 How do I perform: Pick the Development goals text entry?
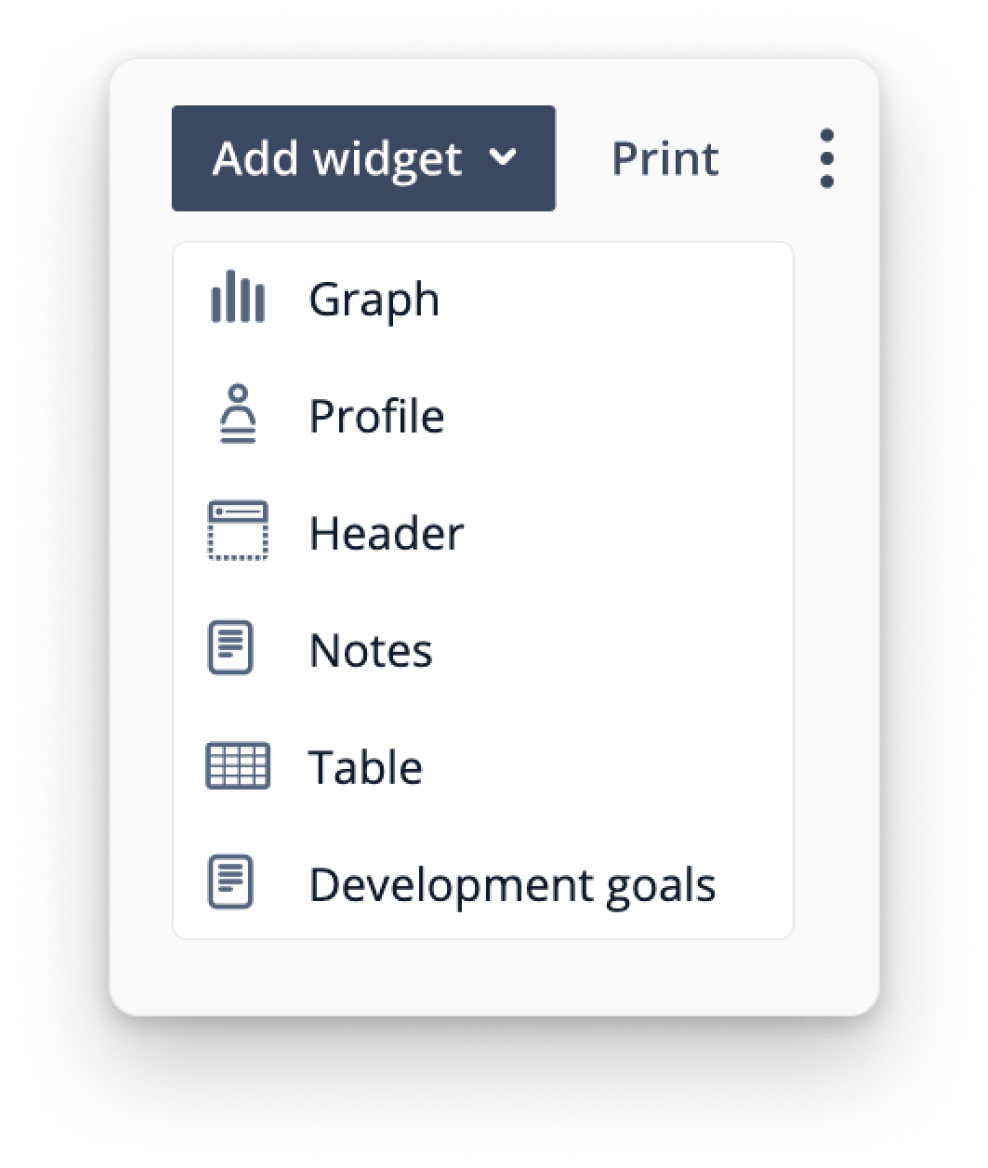click(512, 885)
